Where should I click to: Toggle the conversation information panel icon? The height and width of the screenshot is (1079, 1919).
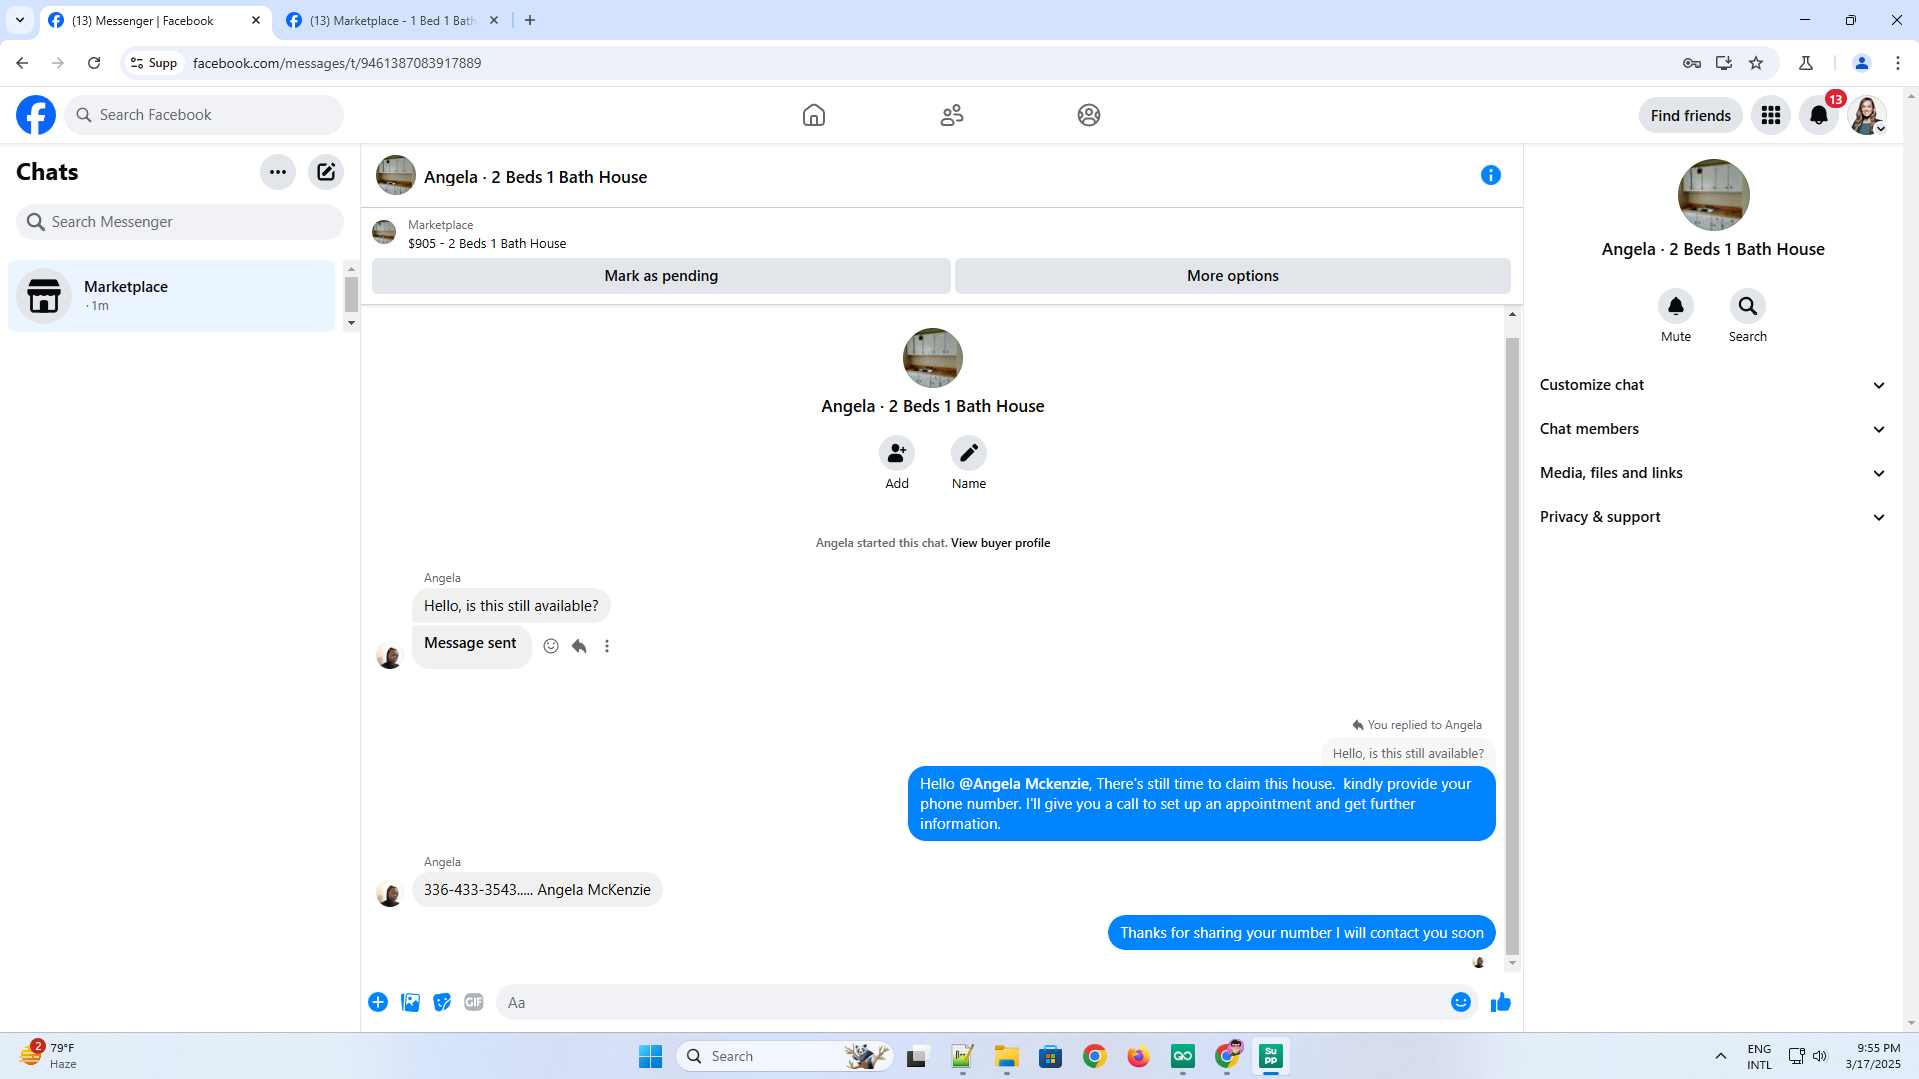tap(1491, 175)
